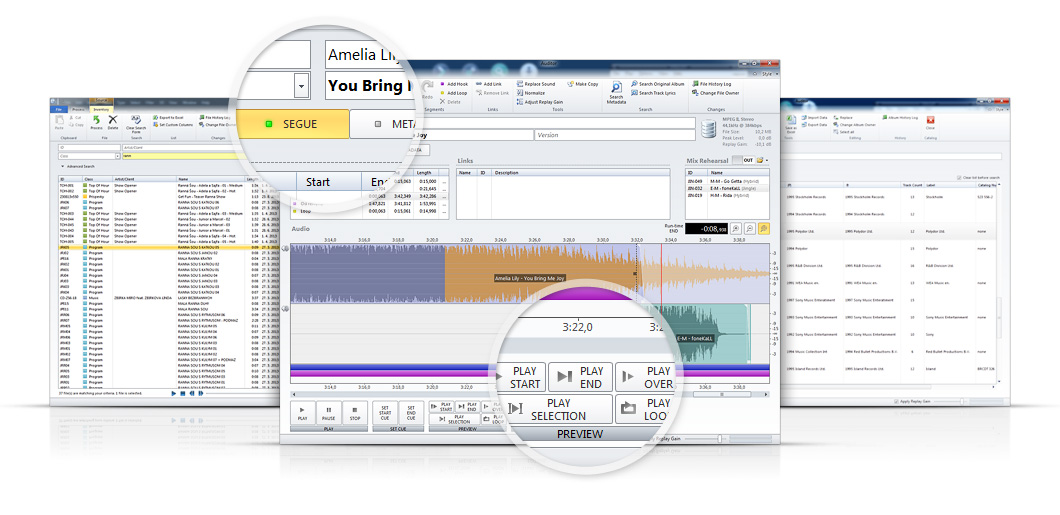This screenshot has width=1060, height=515.
Task: Click Search Track Lyrics
Action: click(x=653, y=93)
